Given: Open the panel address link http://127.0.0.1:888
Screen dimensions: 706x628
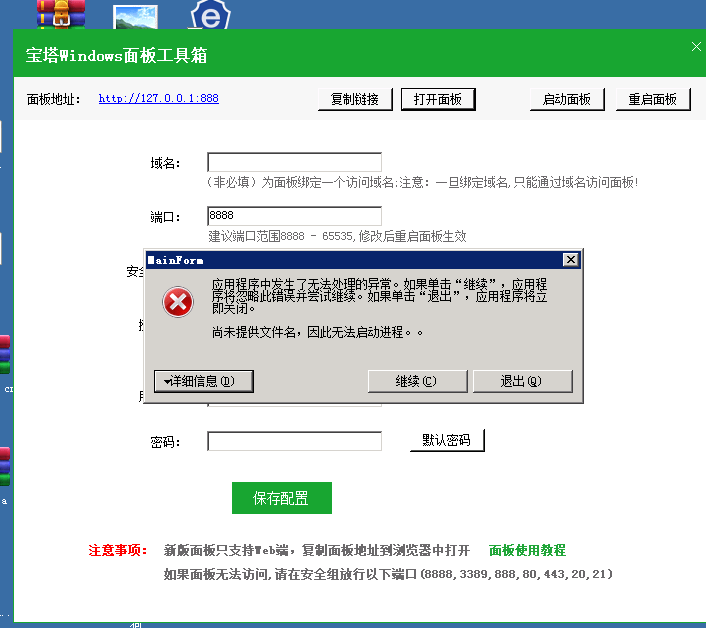Looking at the screenshot, I should pyautogui.click(x=158, y=98).
